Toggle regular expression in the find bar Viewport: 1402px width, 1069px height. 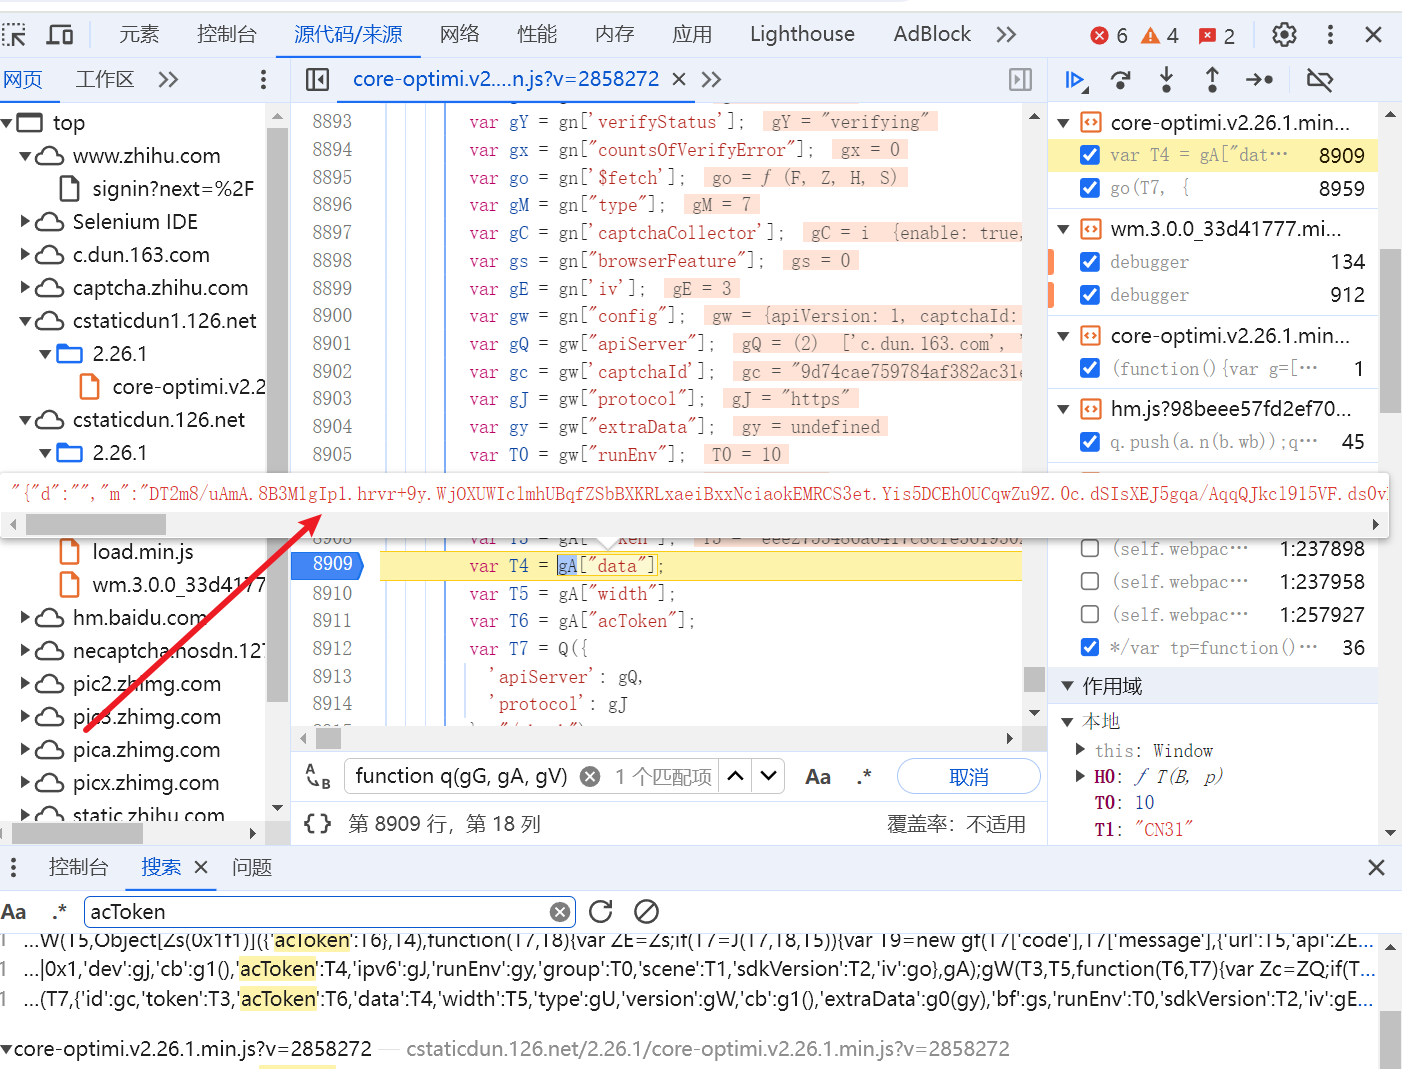(x=865, y=776)
